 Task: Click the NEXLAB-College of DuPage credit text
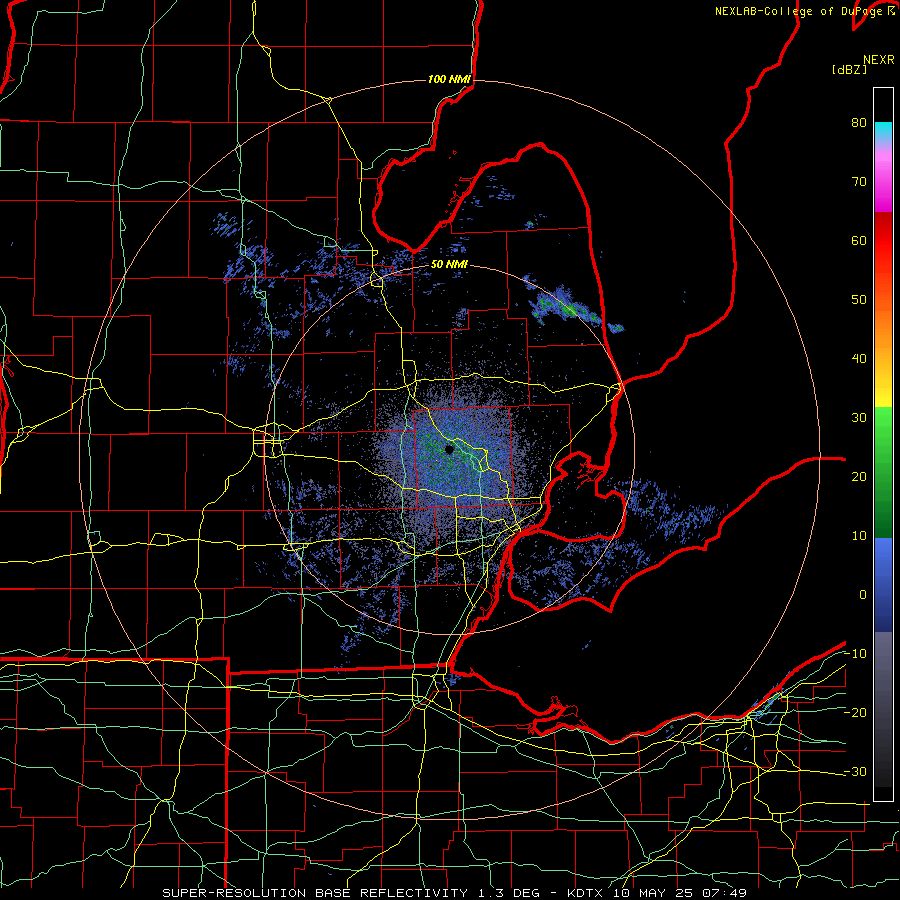pyautogui.click(x=804, y=11)
